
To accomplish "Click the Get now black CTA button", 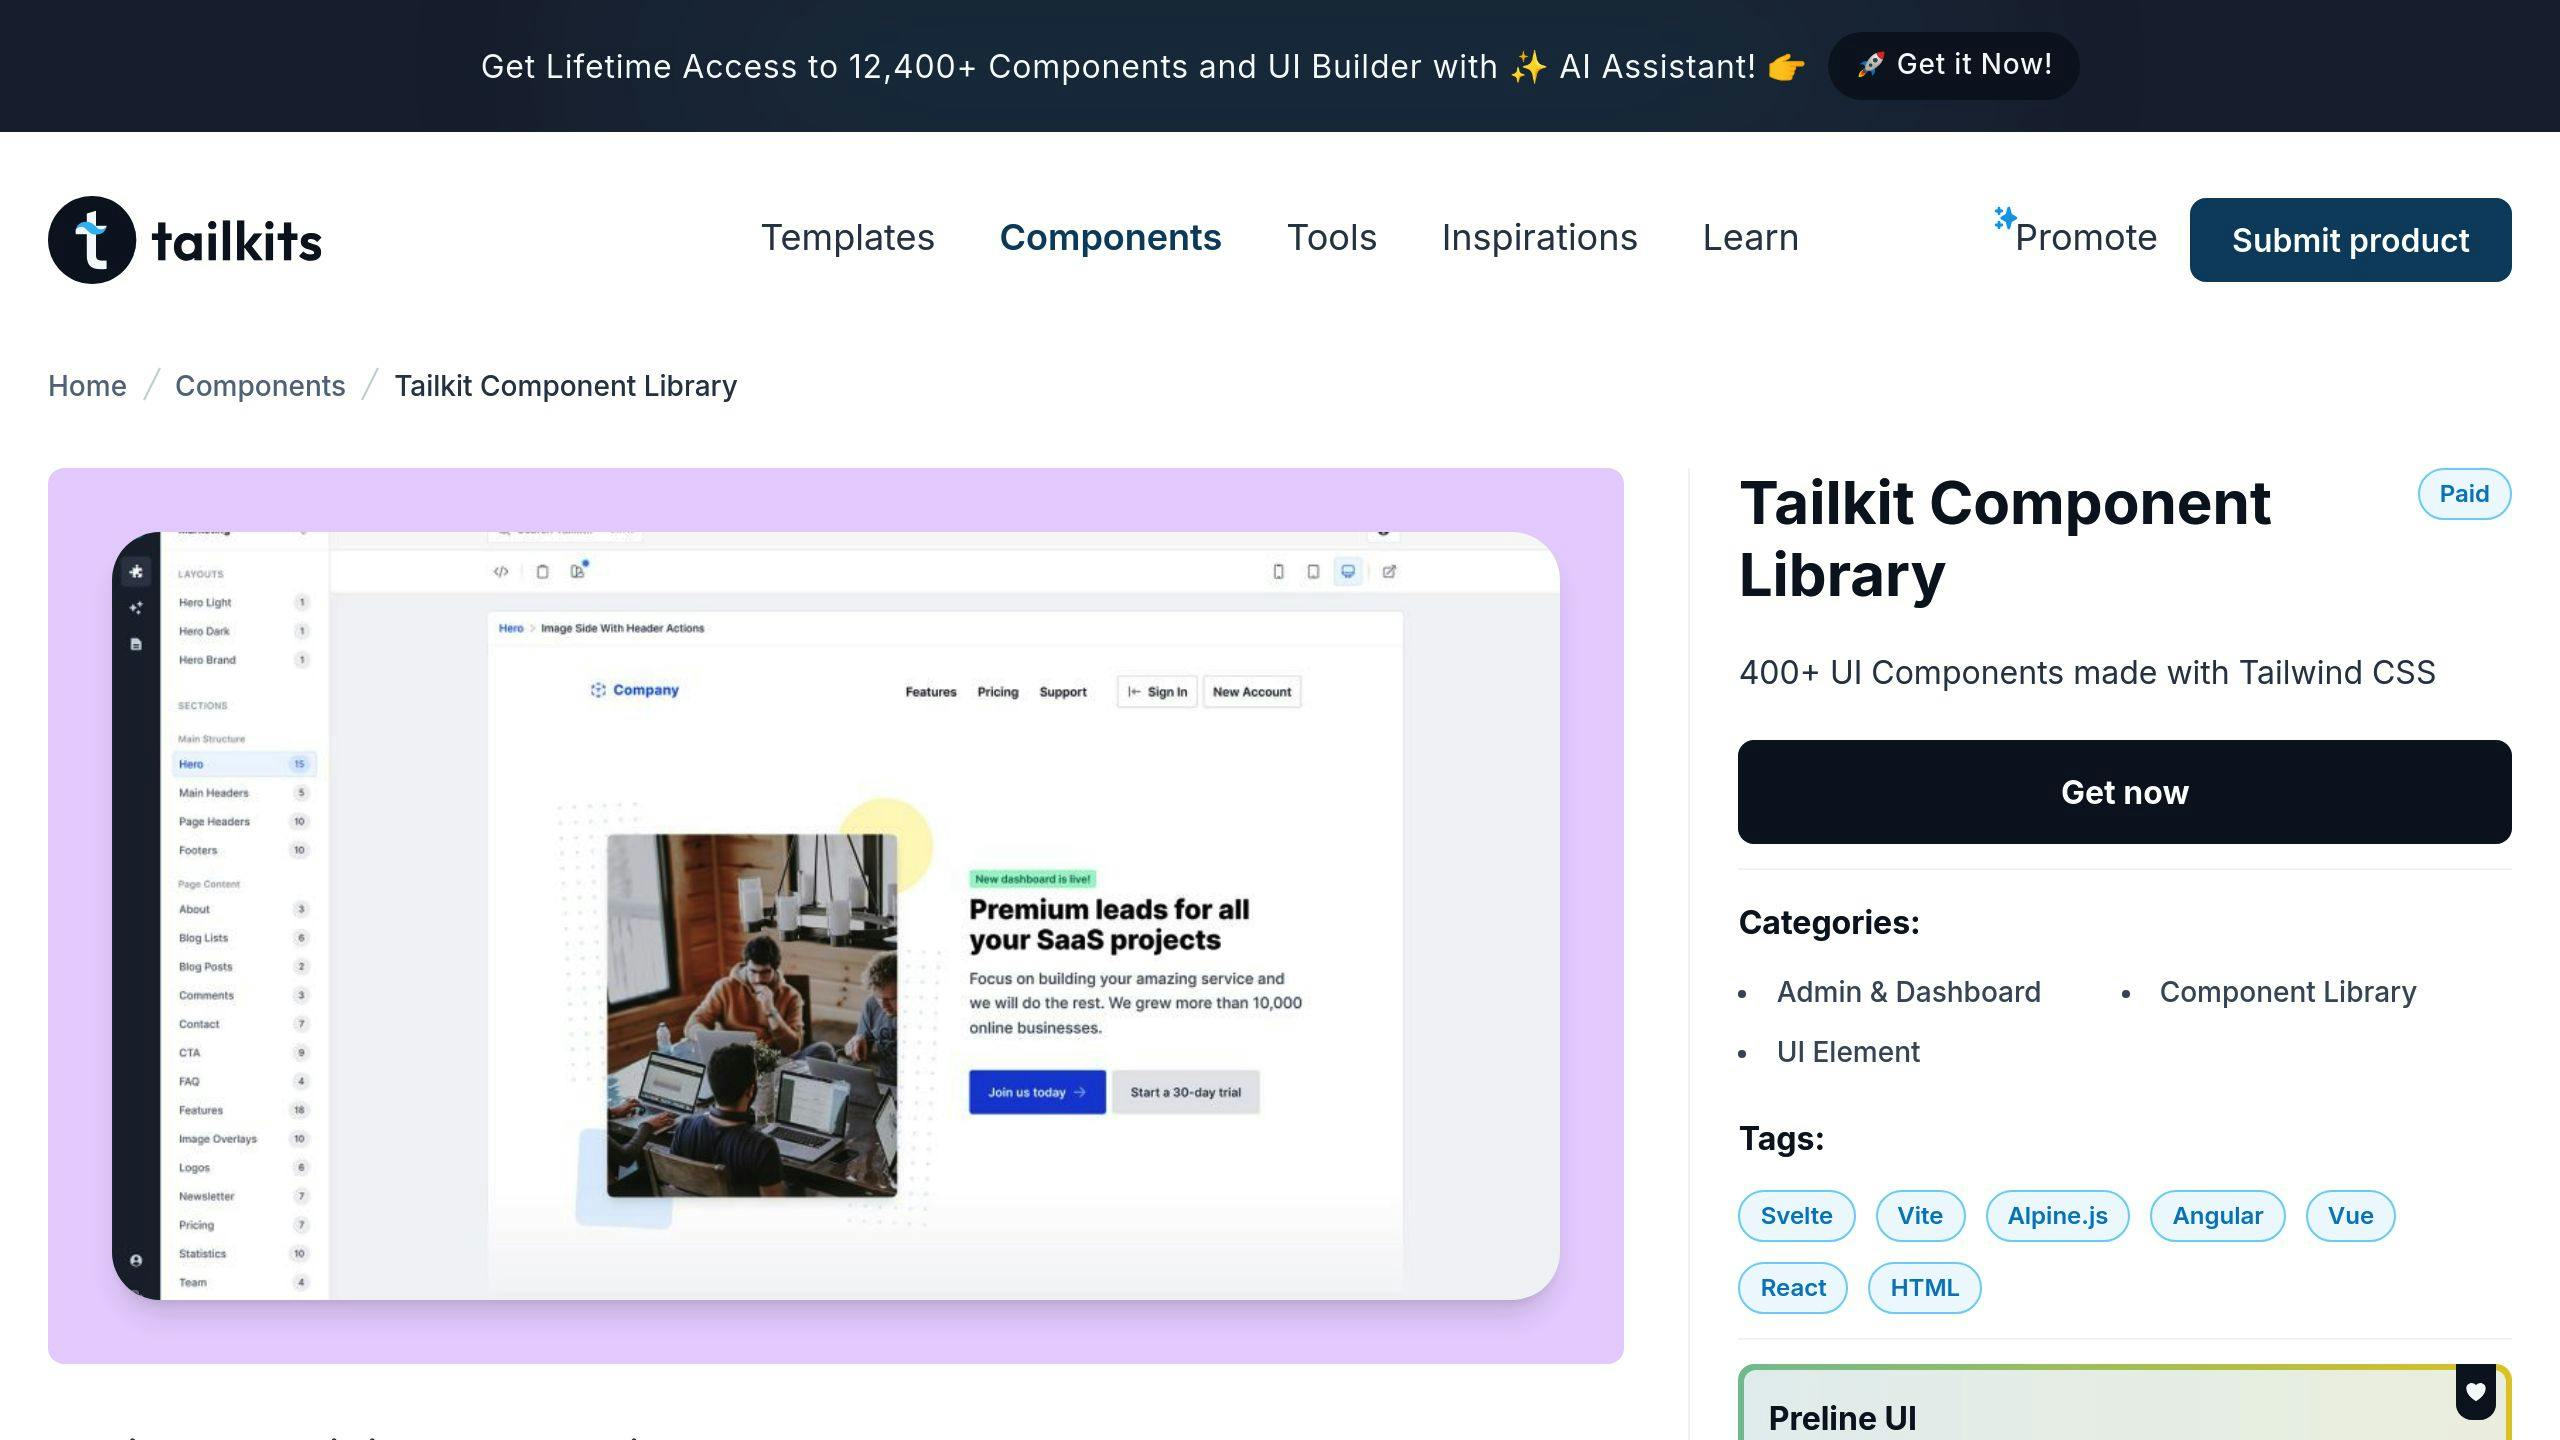I will [x=2124, y=791].
